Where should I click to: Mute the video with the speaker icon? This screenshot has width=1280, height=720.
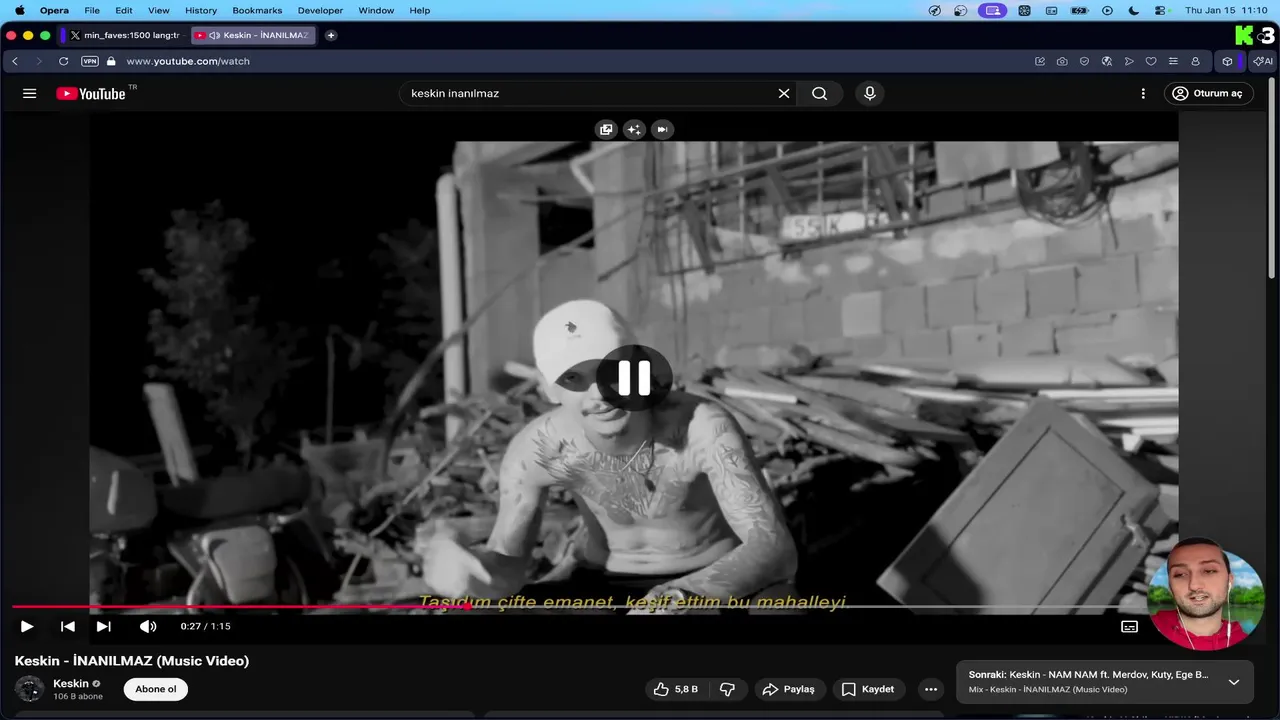point(148,626)
